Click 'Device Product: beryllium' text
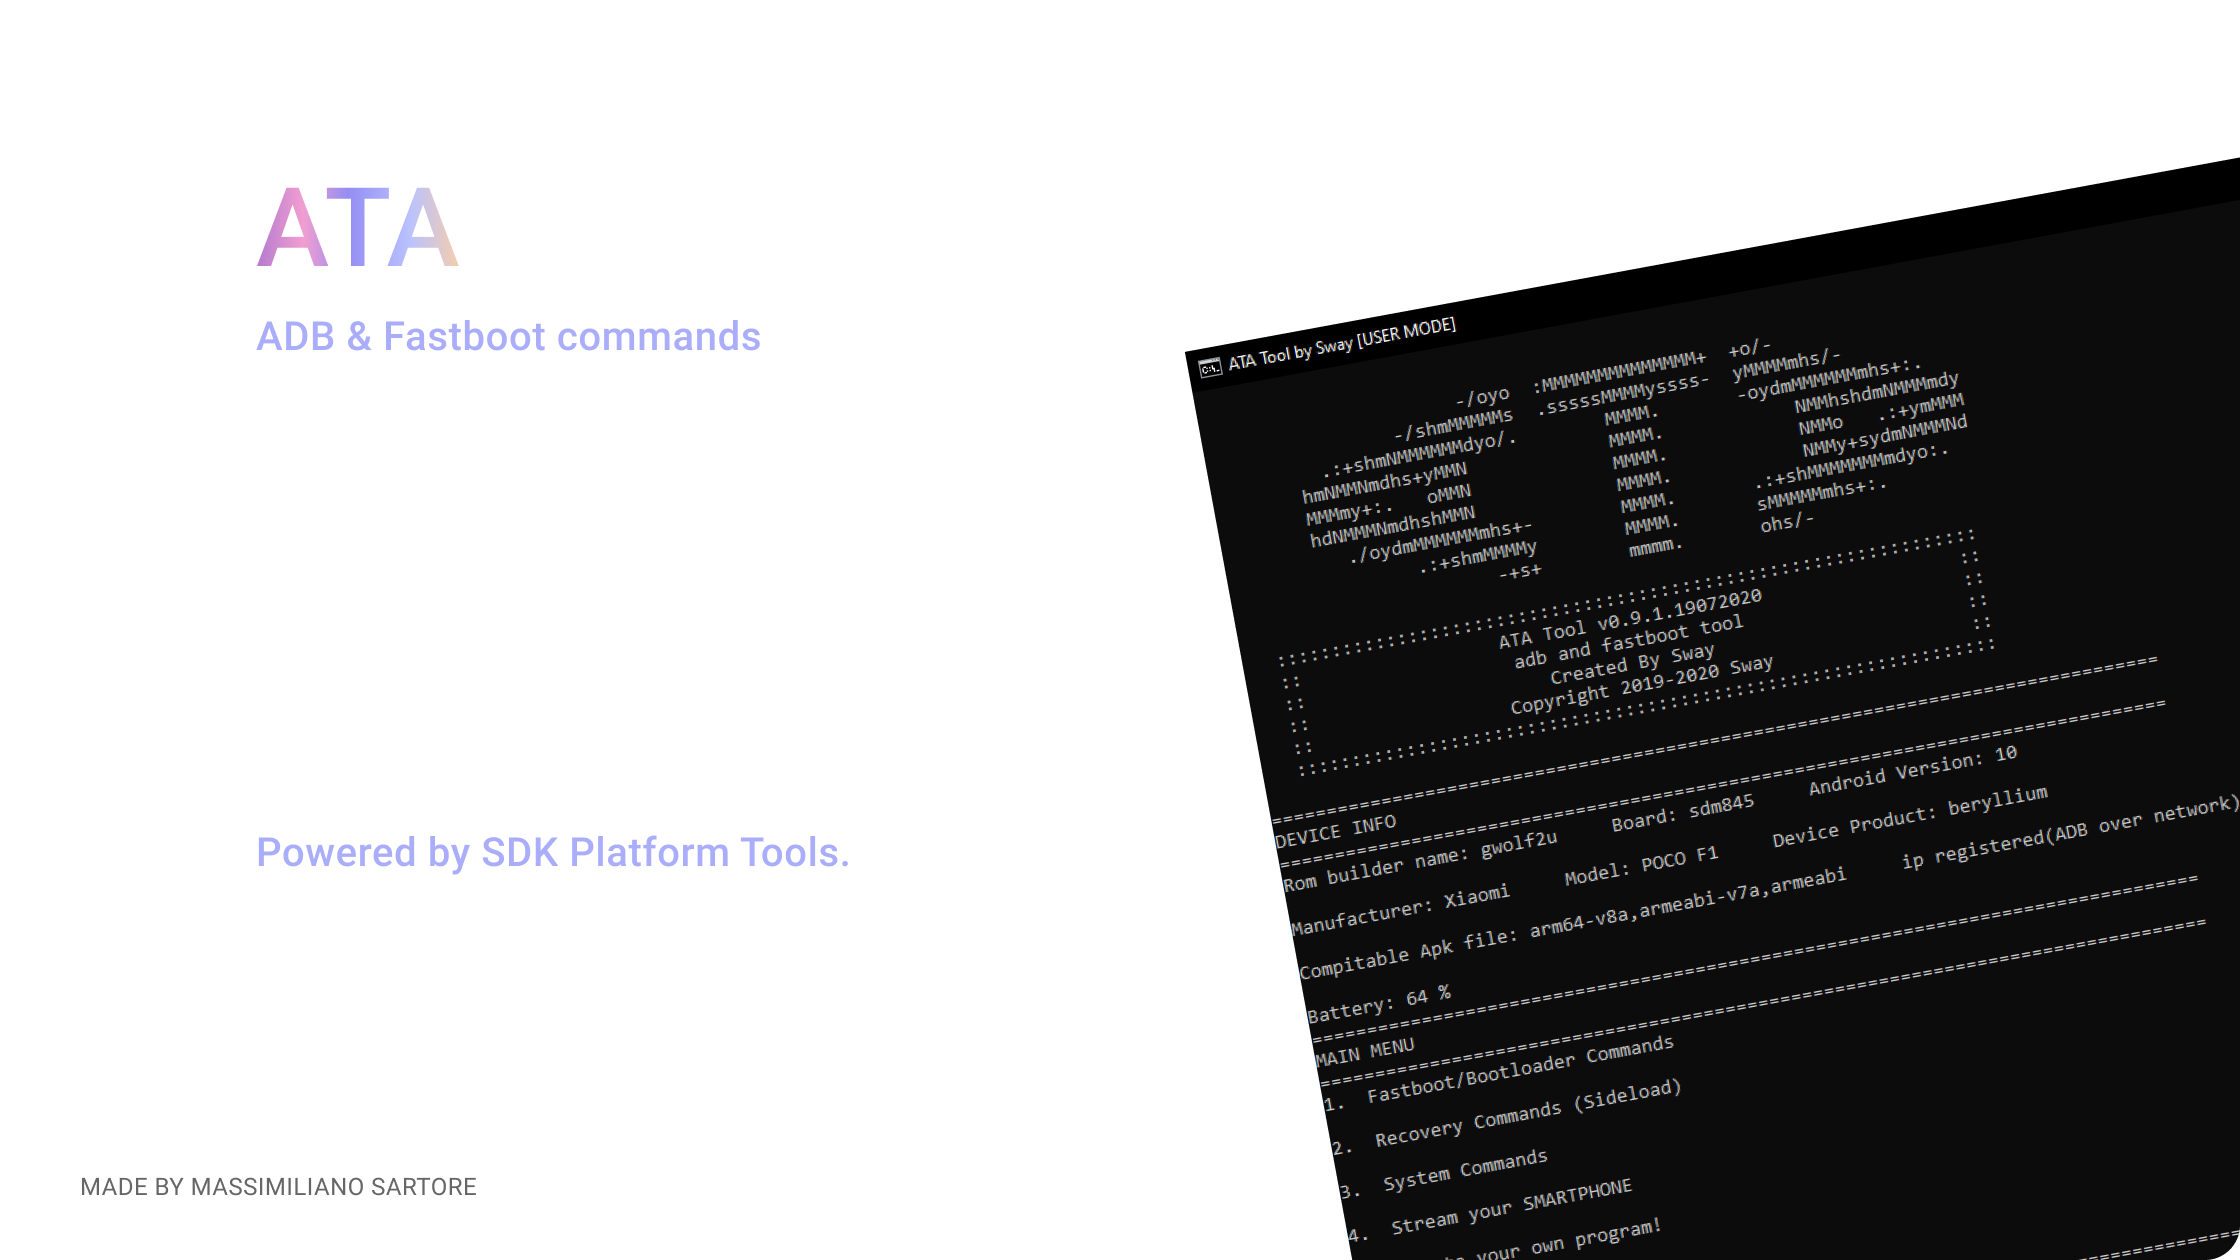Screen dimensions: 2240x1260 tap(1909, 816)
